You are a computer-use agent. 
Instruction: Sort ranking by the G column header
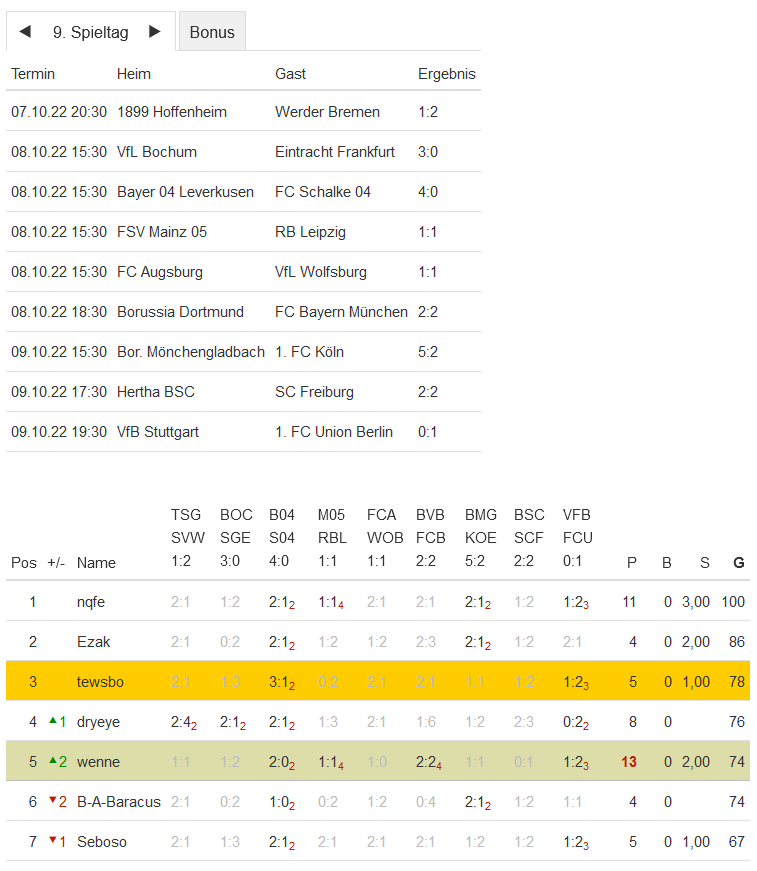point(738,563)
